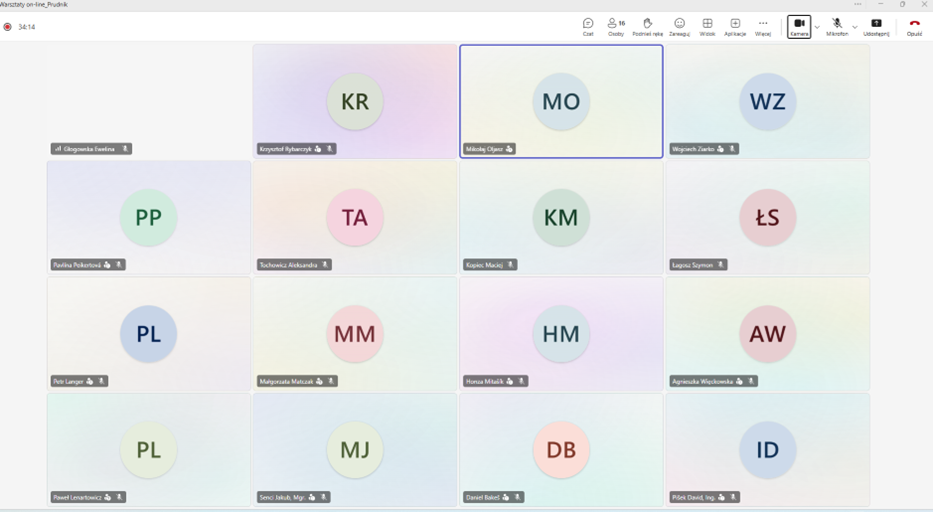Open the Czat chat panel
Screen dimensions: 933x512
588,26
